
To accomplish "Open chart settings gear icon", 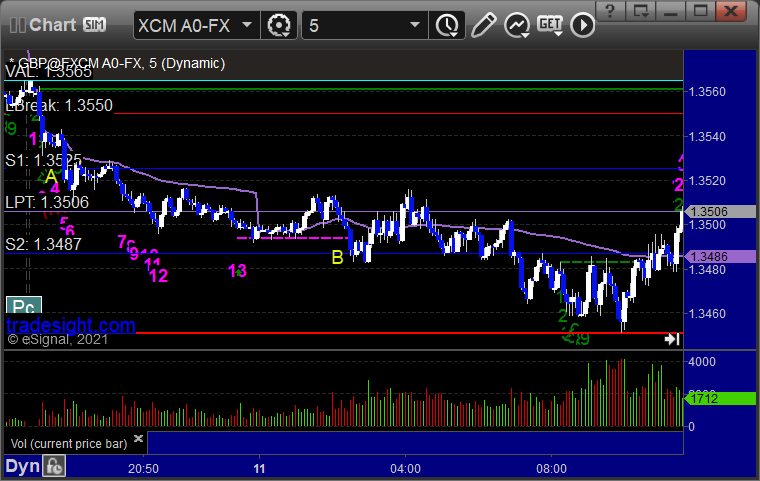I will pos(279,25).
